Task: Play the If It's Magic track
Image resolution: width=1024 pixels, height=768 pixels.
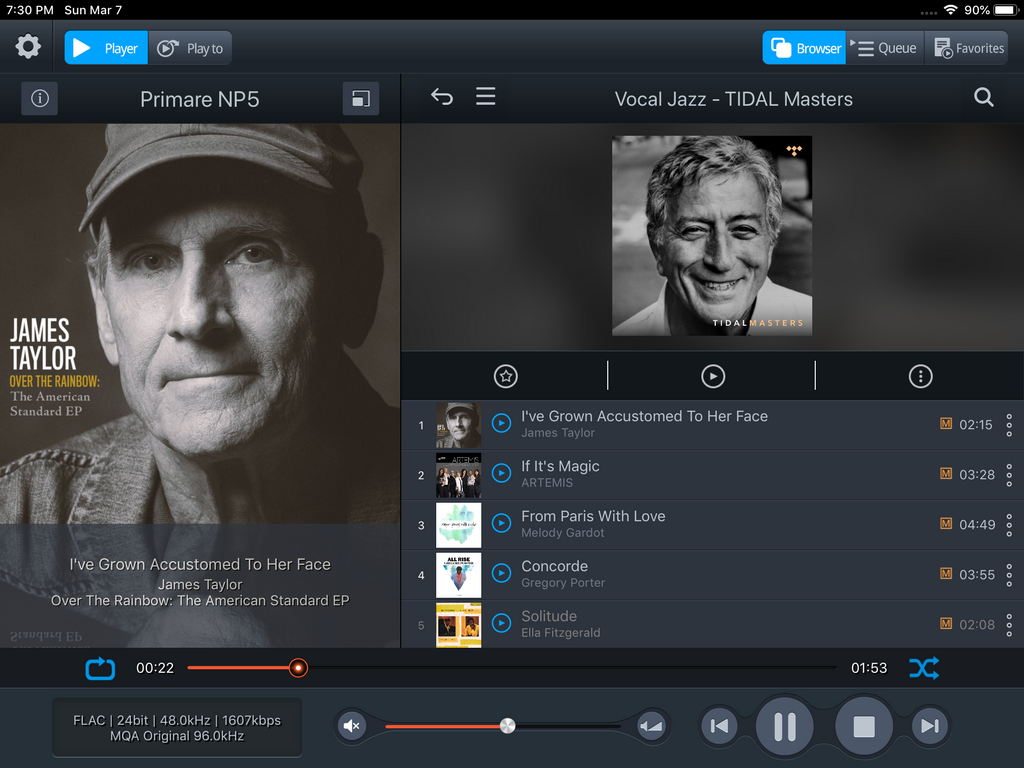Action: [501, 473]
